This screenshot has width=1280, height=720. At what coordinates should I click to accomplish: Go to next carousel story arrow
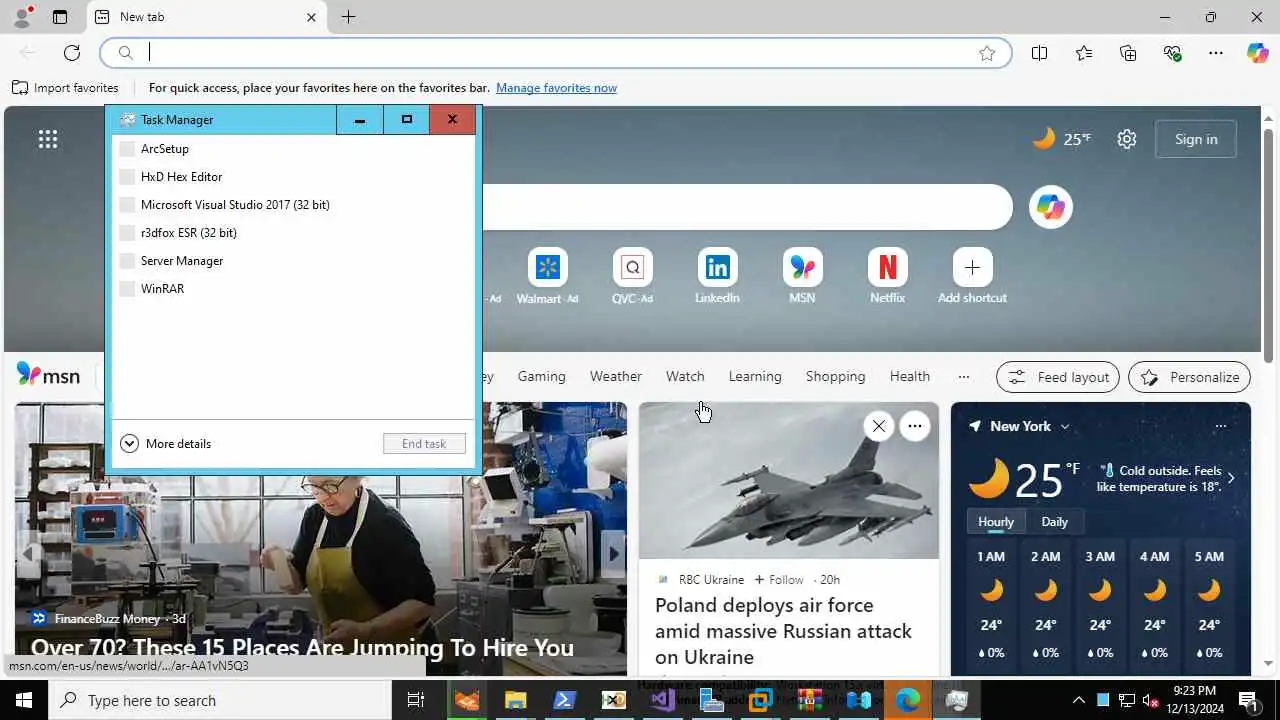point(613,552)
